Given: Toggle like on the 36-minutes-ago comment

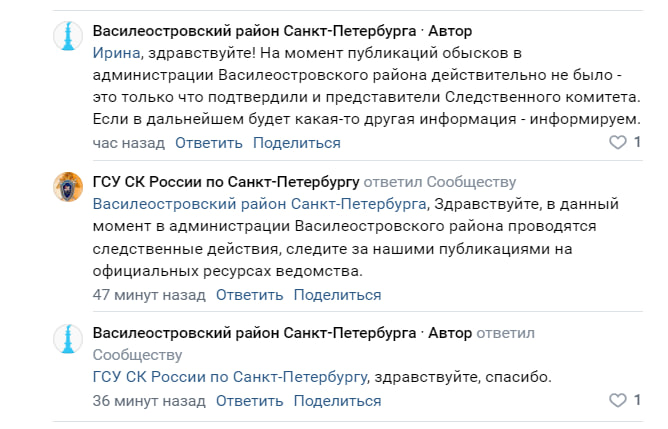Looking at the screenshot, I should [x=618, y=401].
